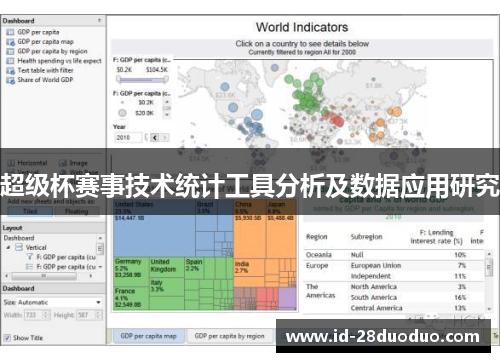Toggle the Show Title checkbox
This screenshot has width=500, height=362.
[7, 338]
